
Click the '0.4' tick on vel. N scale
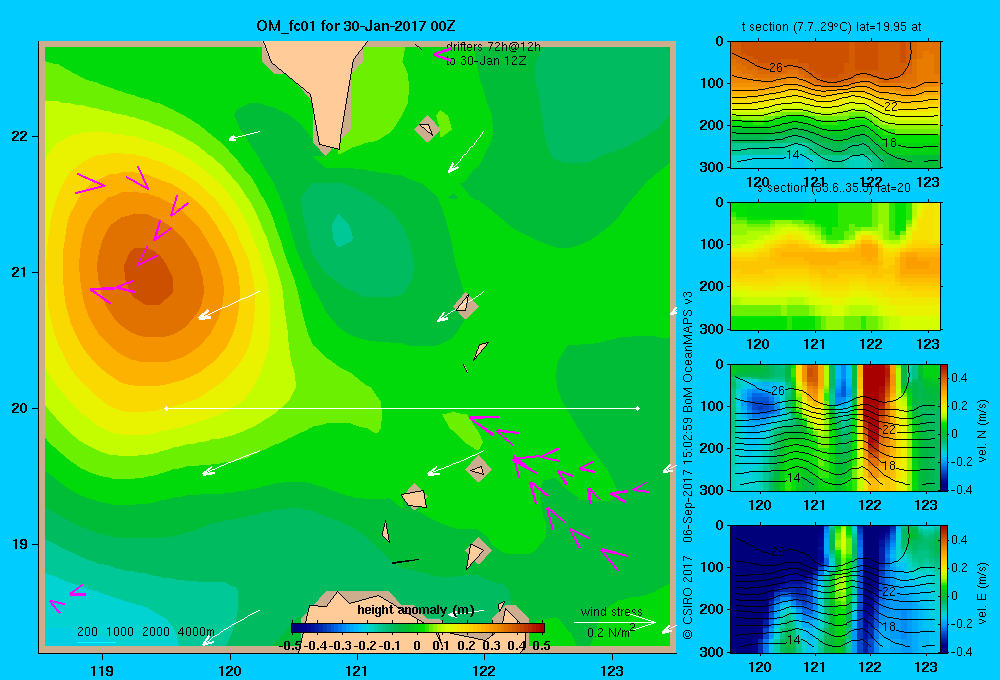[x=959, y=378]
